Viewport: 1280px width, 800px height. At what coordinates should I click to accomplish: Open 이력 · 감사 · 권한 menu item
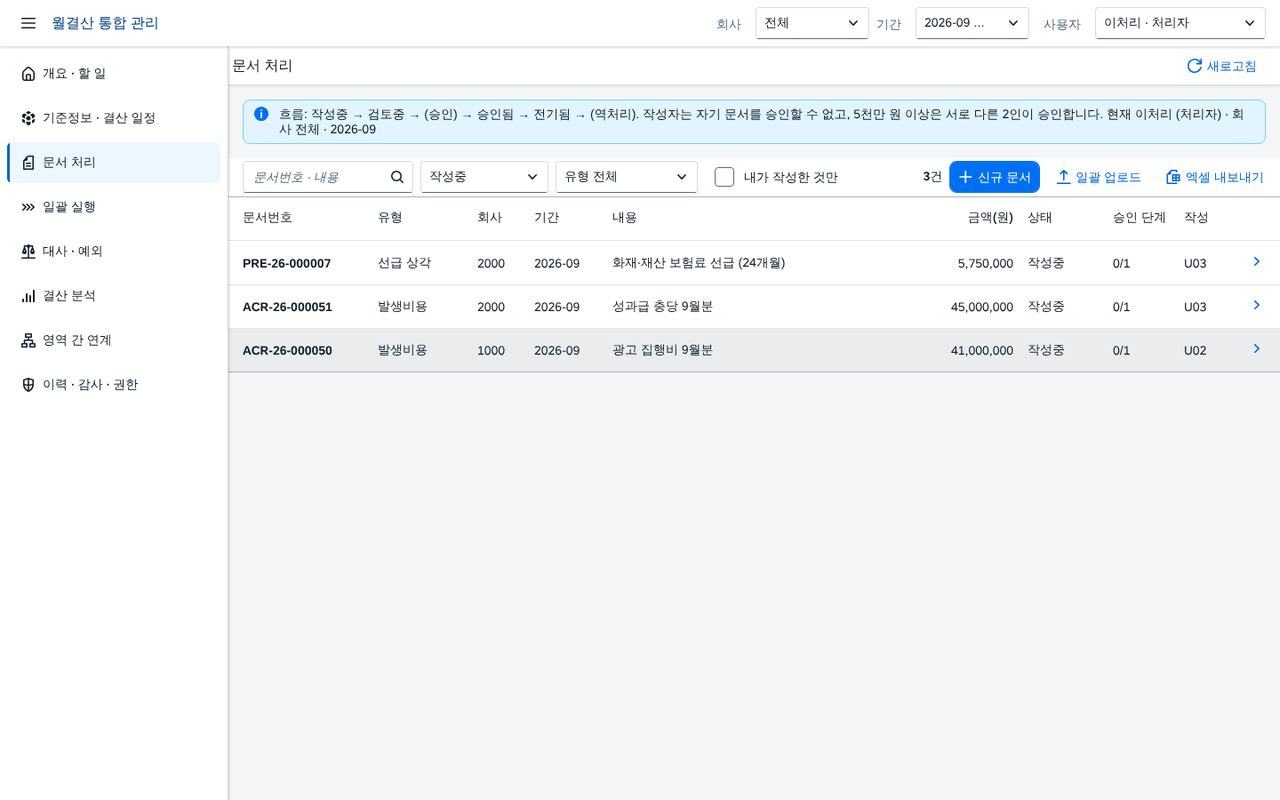pyautogui.click(x=114, y=385)
